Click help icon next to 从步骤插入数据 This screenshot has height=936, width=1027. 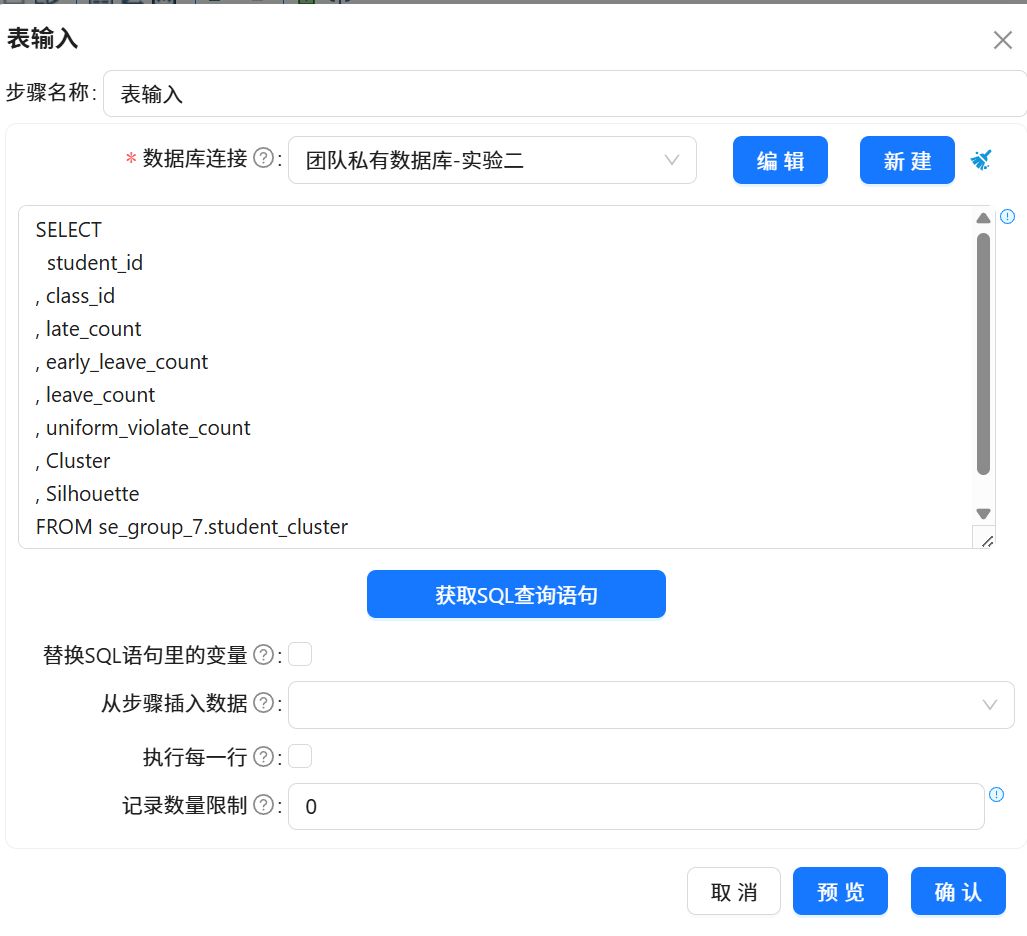(263, 703)
